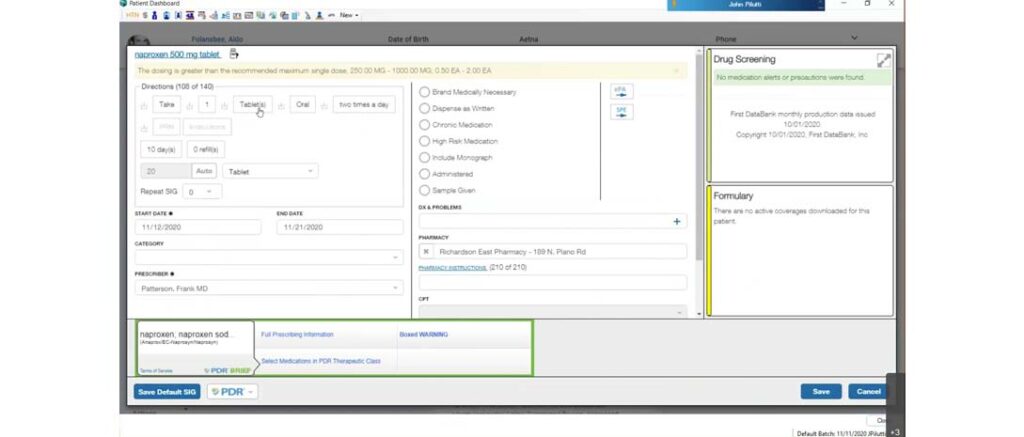This screenshot has width=1024, height=437.
Task: Click the document icon beside naproxen 500 mg tablet
Action: 233,54
